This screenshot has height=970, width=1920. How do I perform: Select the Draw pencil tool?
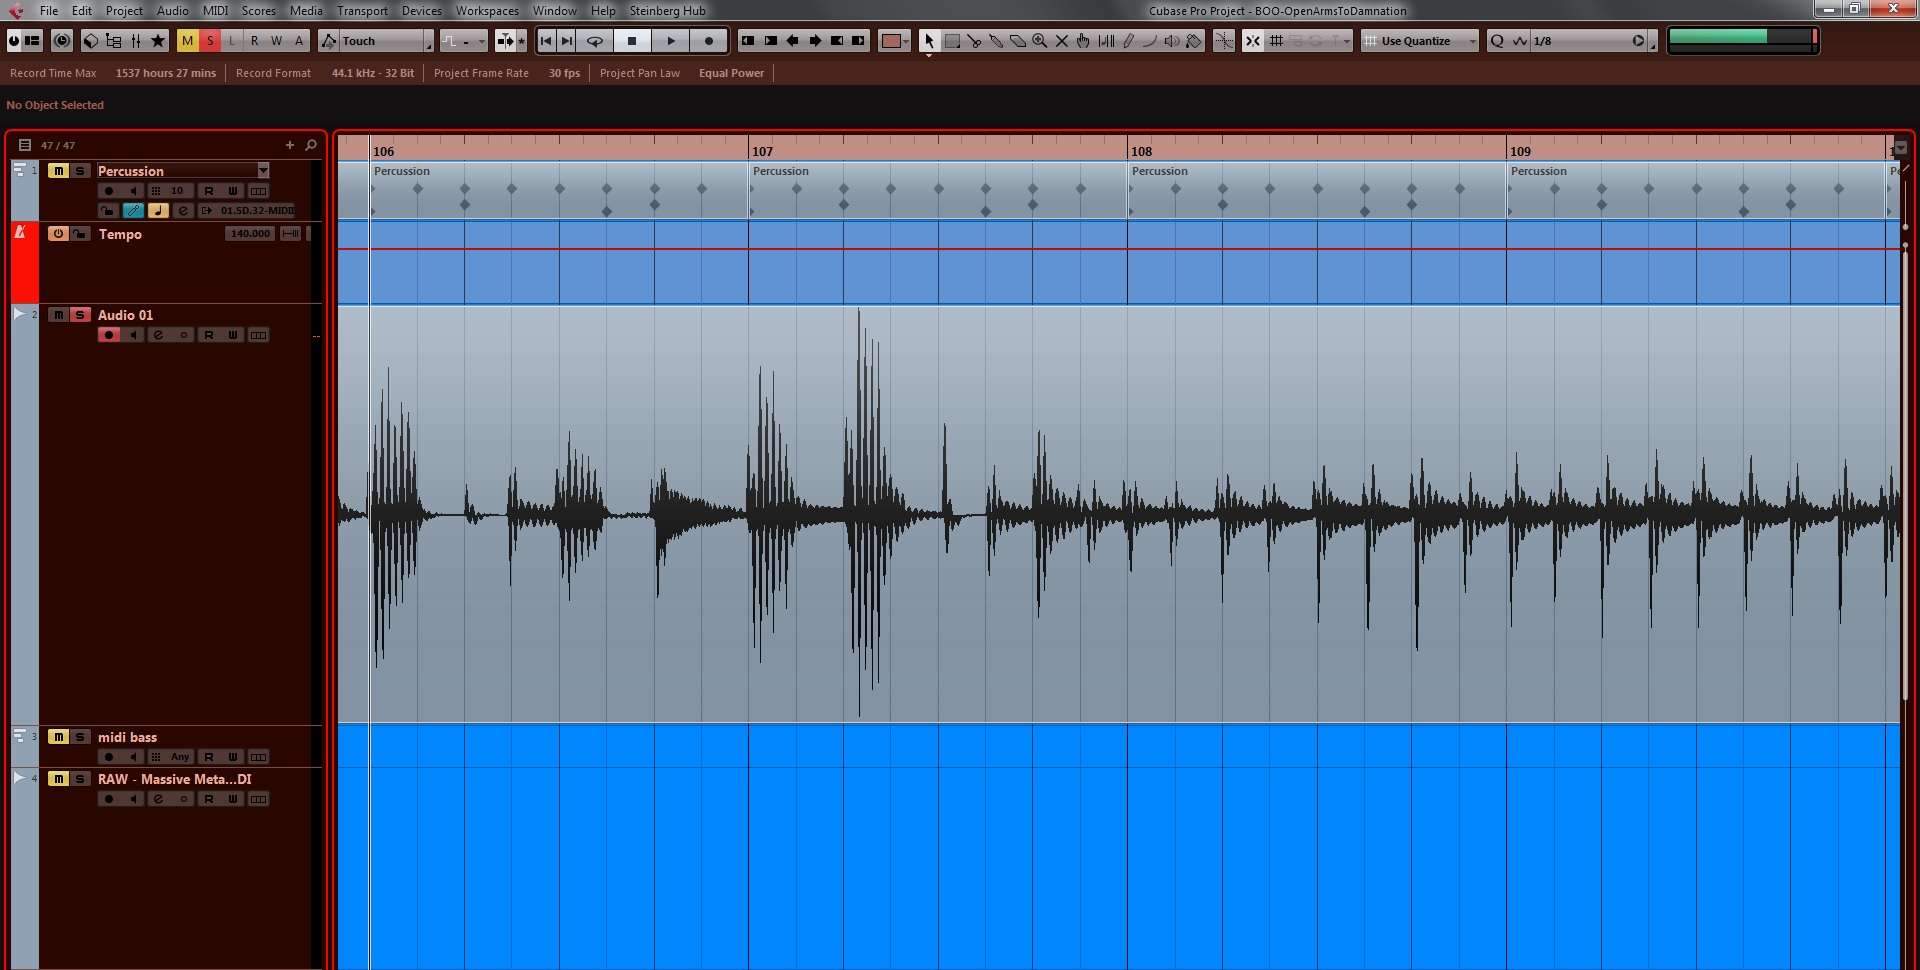coord(1128,41)
